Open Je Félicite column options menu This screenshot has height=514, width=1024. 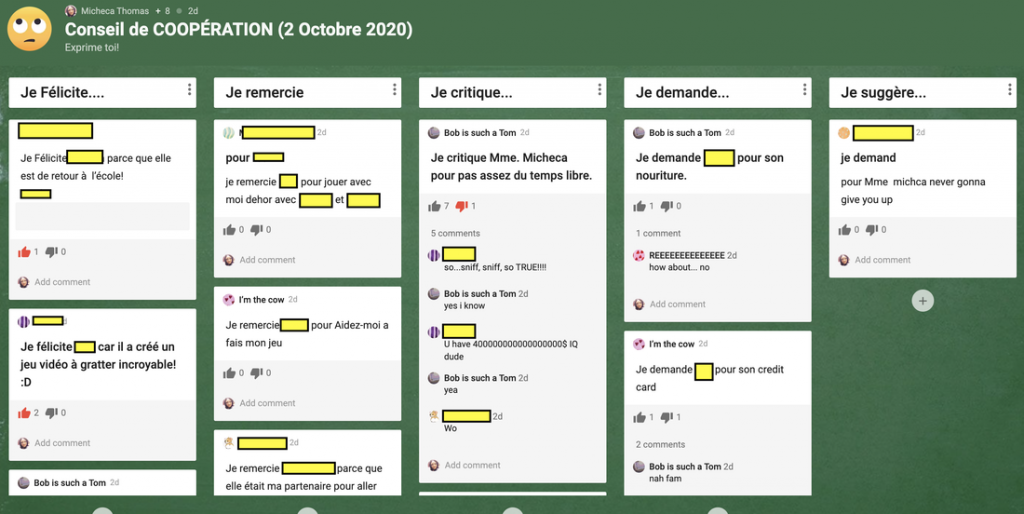point(189,91)
